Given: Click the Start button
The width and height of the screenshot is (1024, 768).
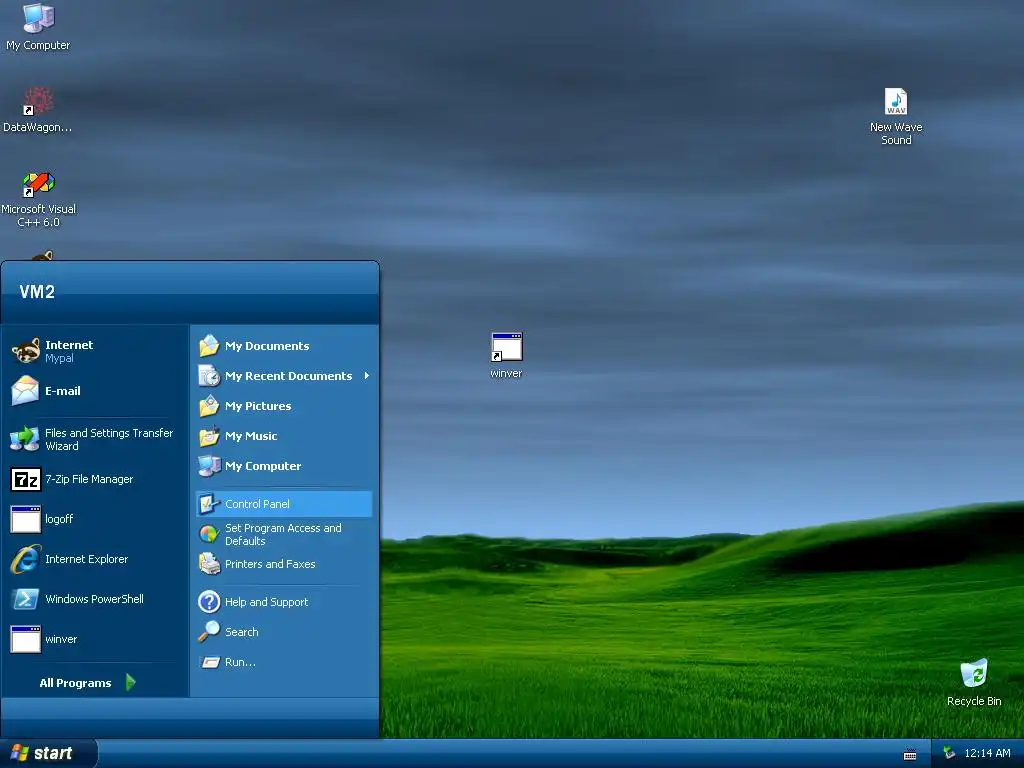Looking at the screenshot, I should (x=48, y=754).
